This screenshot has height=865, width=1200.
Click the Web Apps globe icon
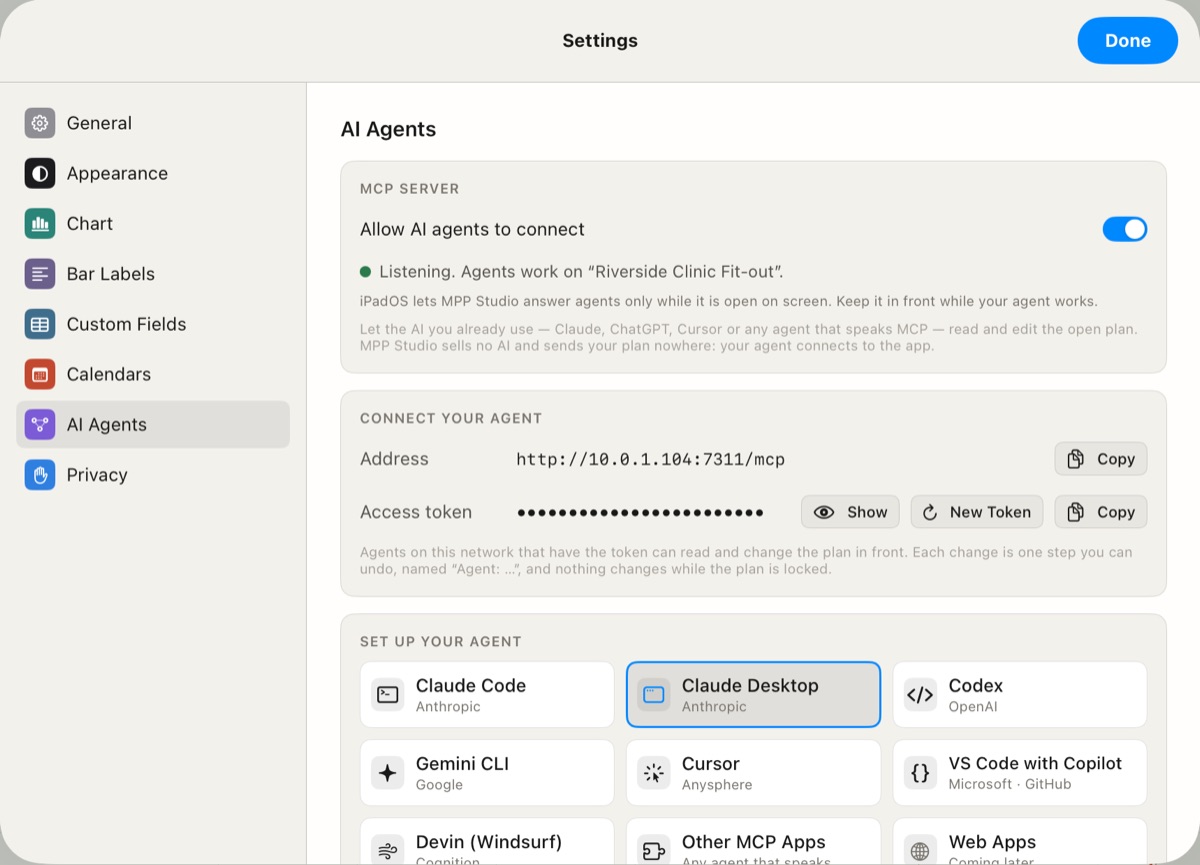tap(920, 851)
